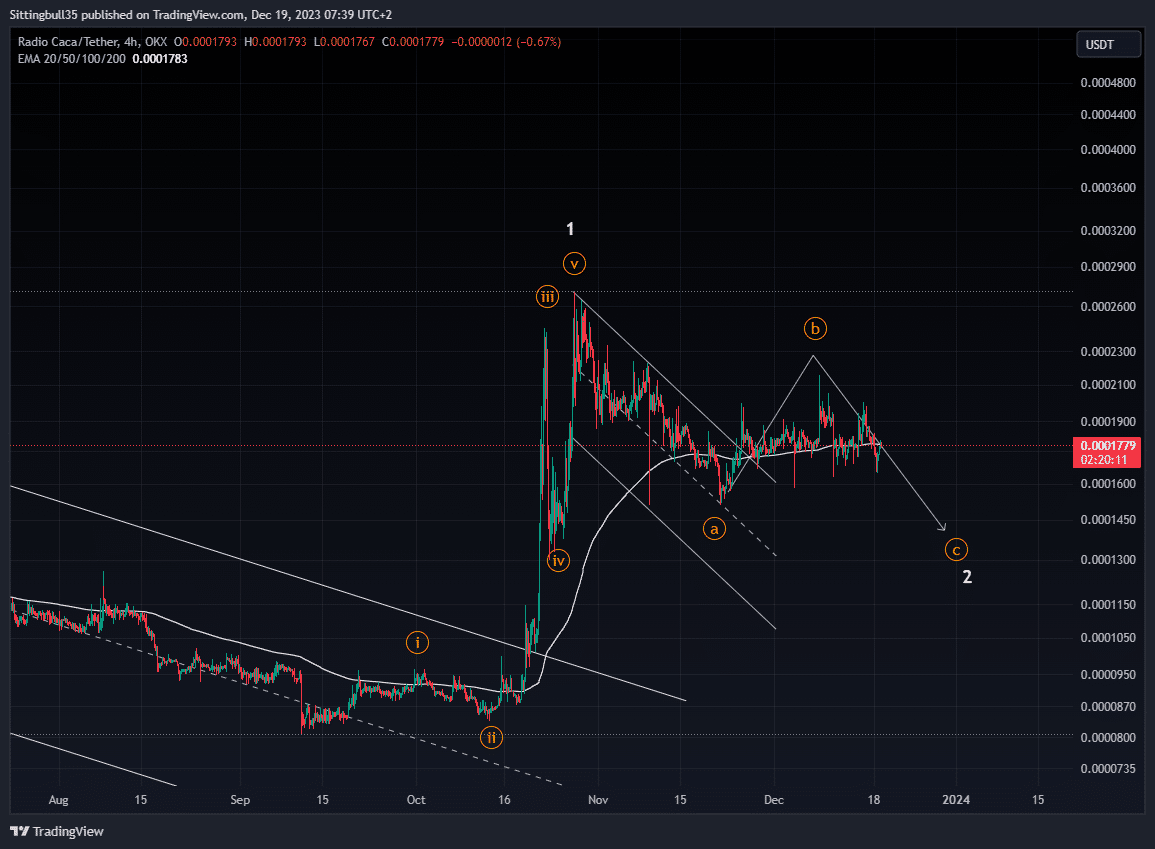Viewport: 1155px width, 849px height.
Task: Click the circled 'a' correction label
Action: pos(714,528)
